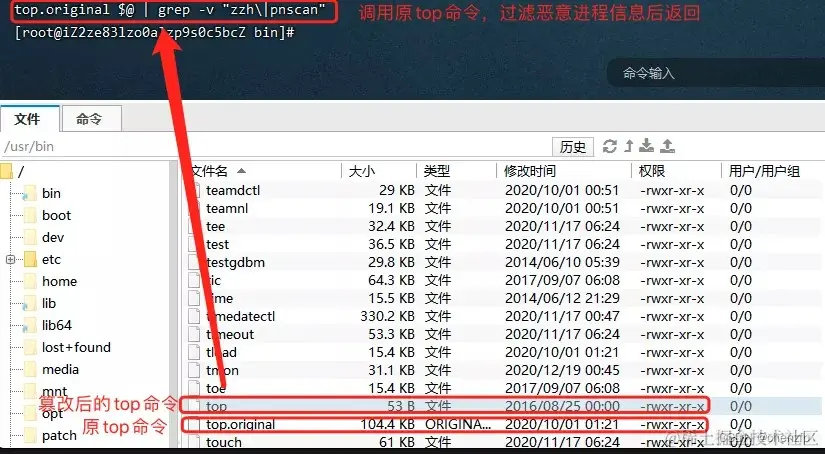825x454 pixels.
Task: Open the 历史 history button
Action: pyautogui.click(x=573, y=147)
